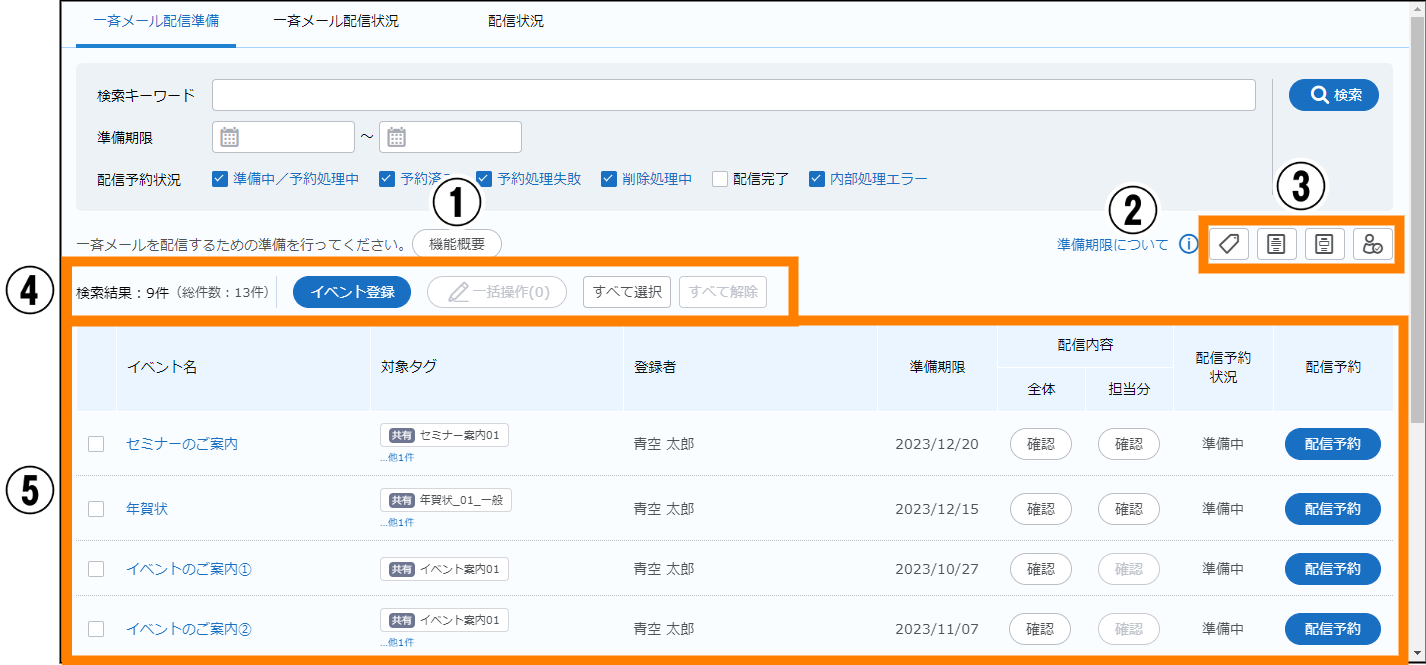This screenshot has height=665, width=1426.
Task: Click the person with checkmark icon
Action: (1372, 244)
